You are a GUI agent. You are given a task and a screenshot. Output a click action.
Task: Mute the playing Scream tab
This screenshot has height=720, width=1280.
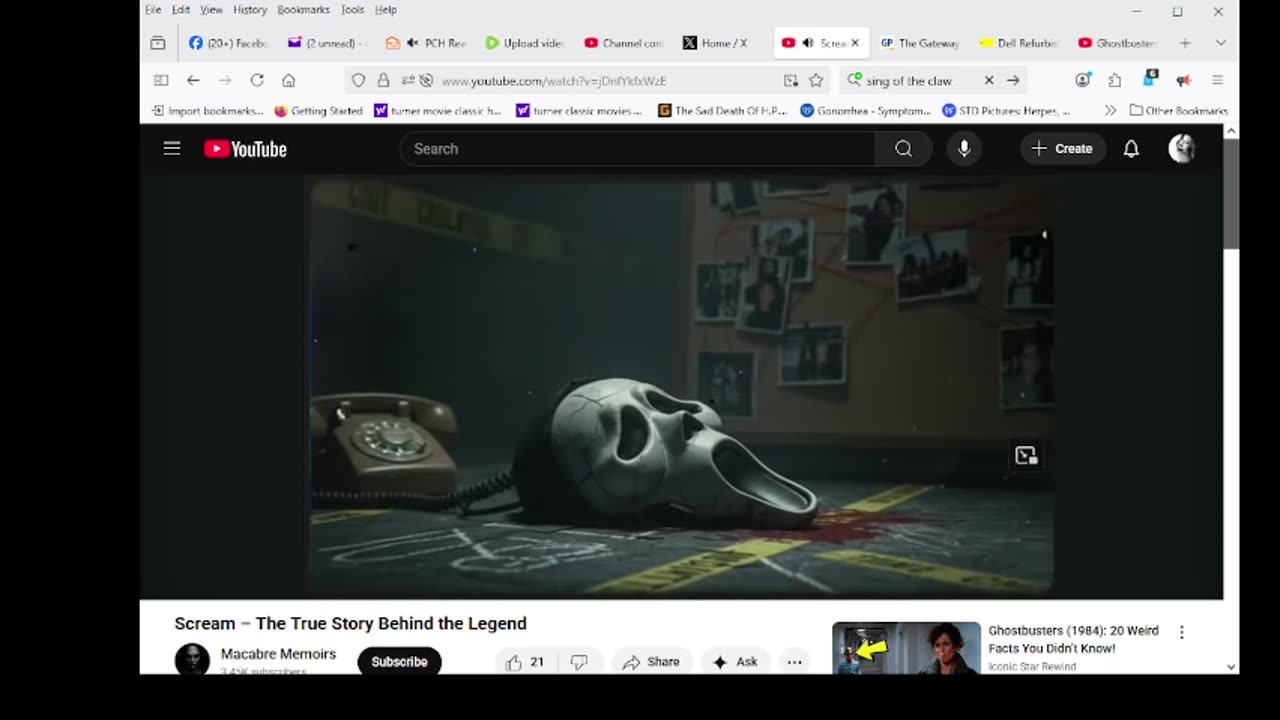coord(808,43)
